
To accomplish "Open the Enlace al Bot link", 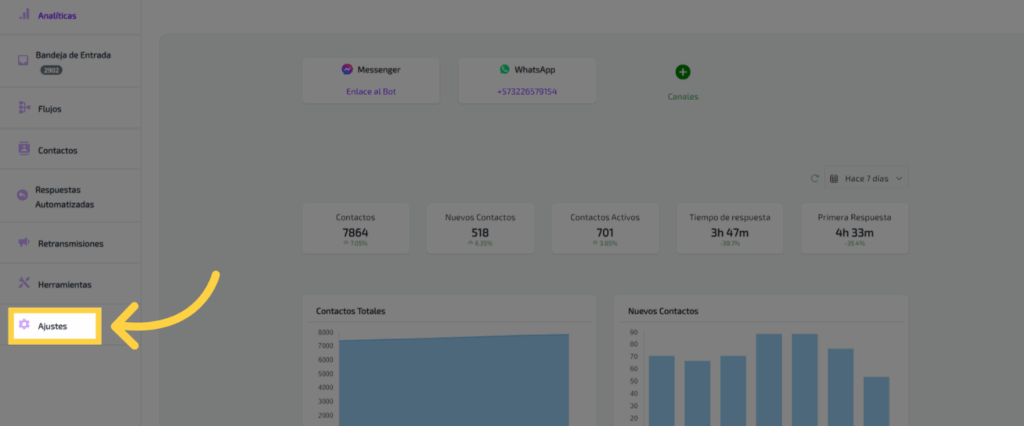I will coord(372,92).
